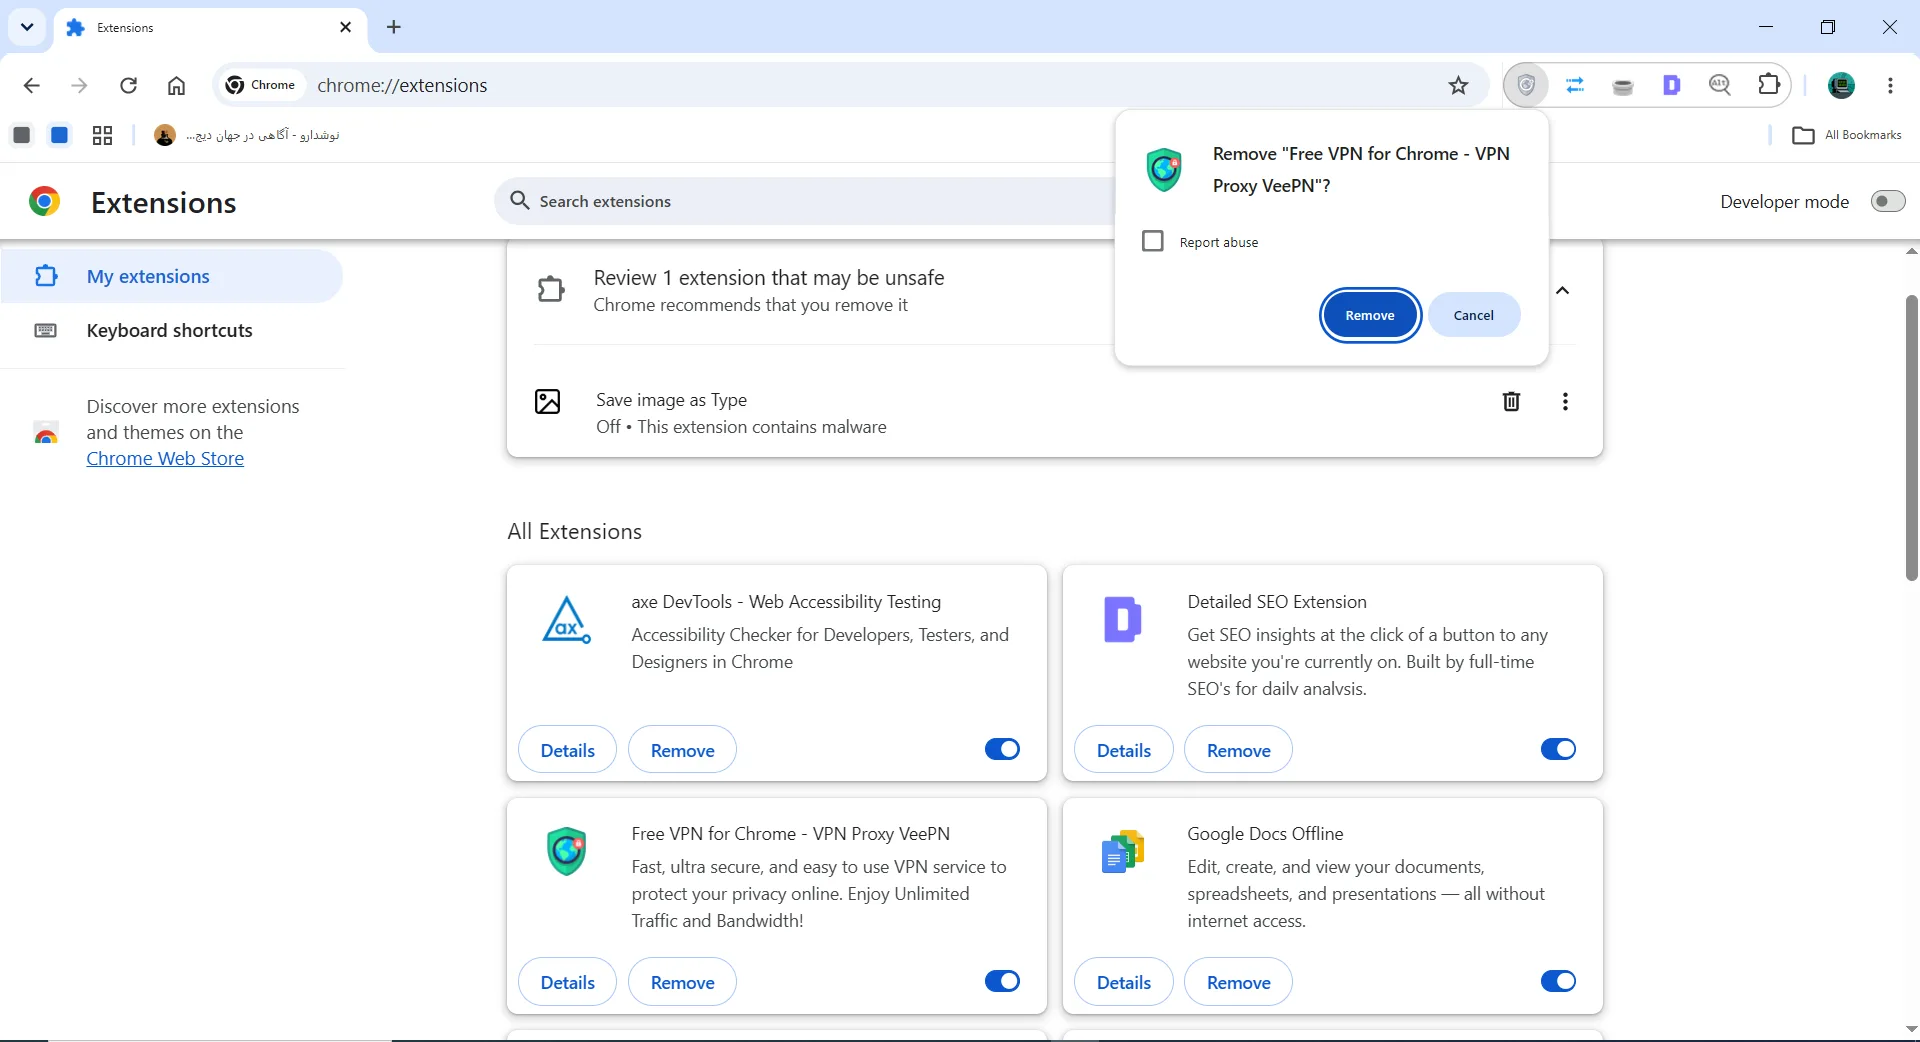
Task: Disable the Detailed SEO Extension toggle
Action: click(x=1558, y=749)
